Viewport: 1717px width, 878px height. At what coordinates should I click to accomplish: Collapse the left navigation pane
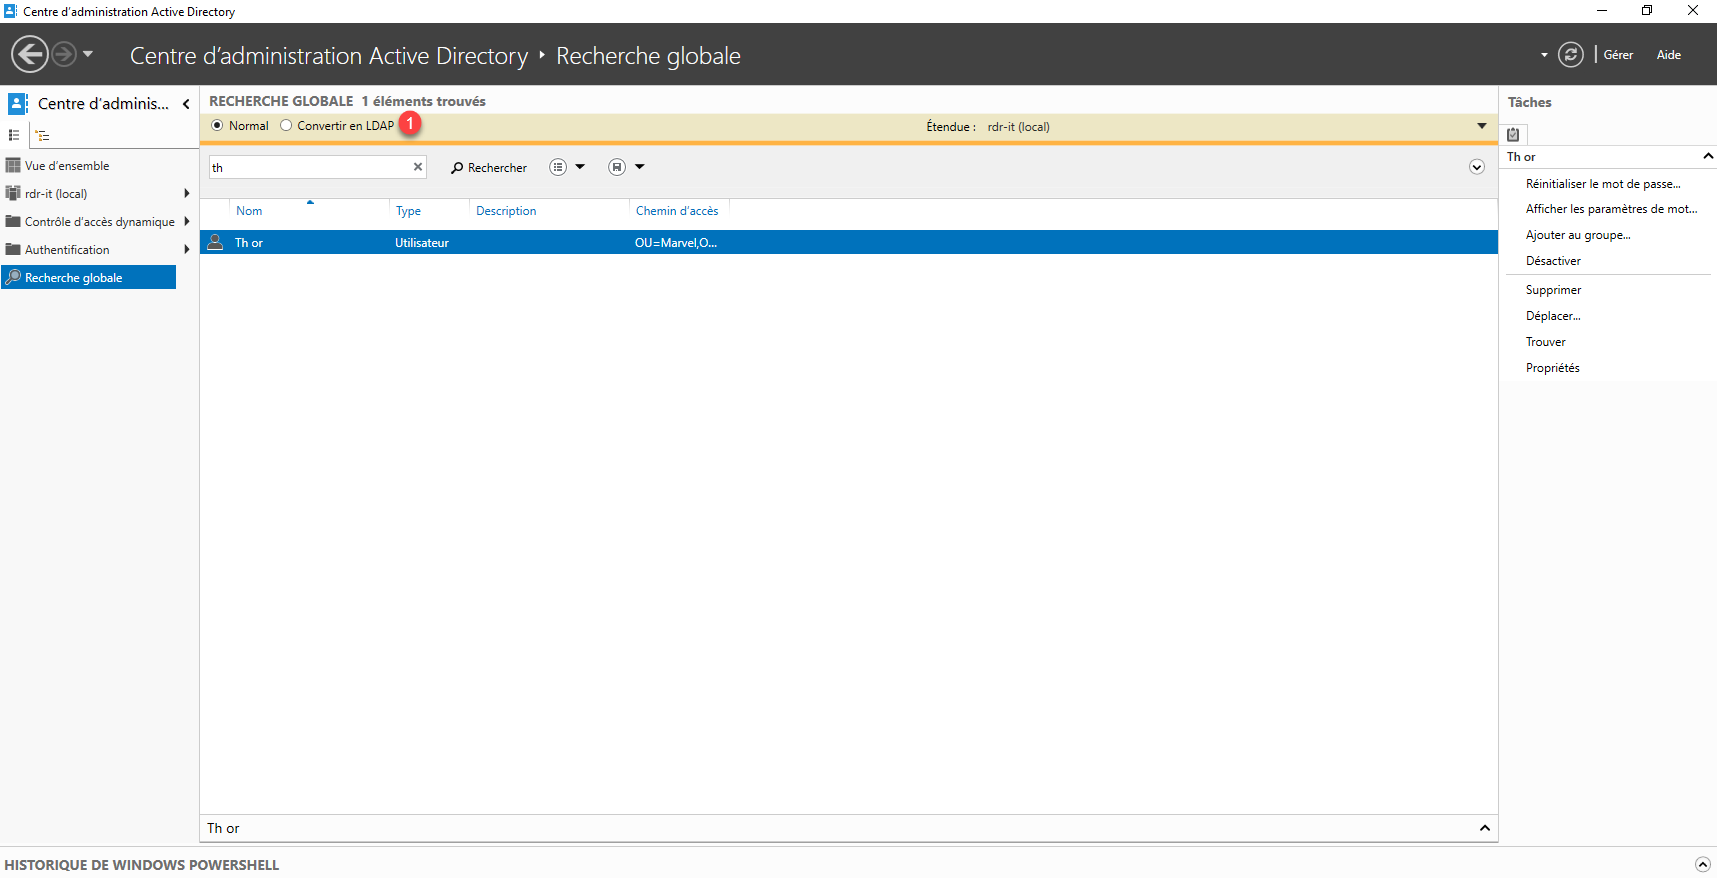pos(186,104)
